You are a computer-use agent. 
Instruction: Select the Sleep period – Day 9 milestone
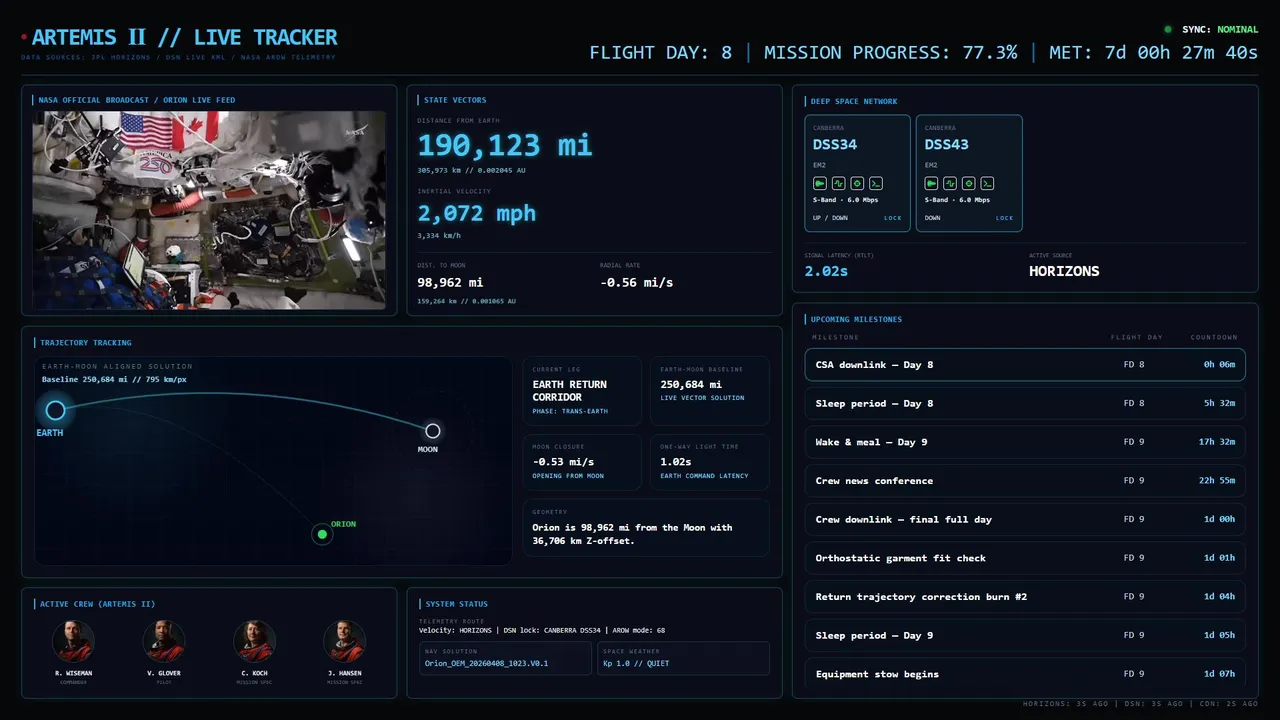[x=1025, y=635]
